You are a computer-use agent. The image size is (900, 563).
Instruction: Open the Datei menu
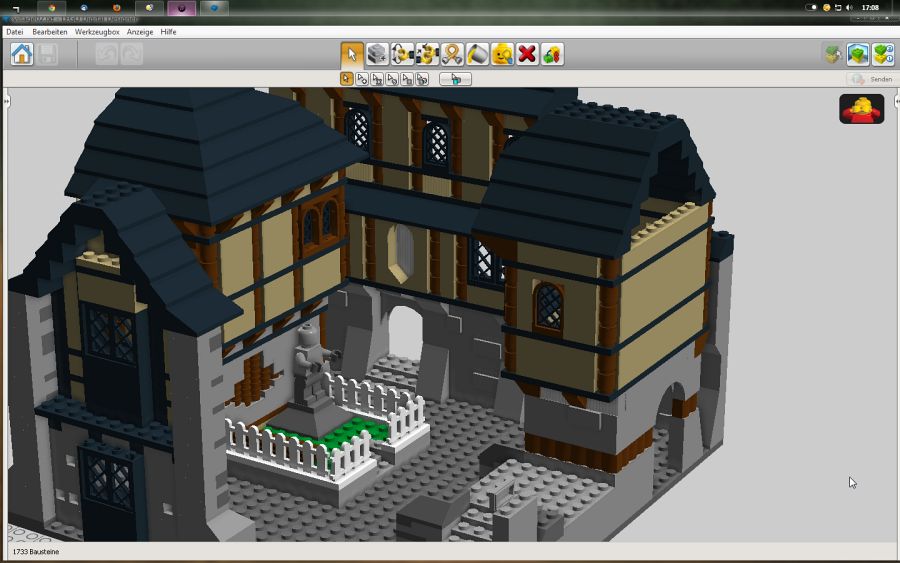tap(14, 32)
